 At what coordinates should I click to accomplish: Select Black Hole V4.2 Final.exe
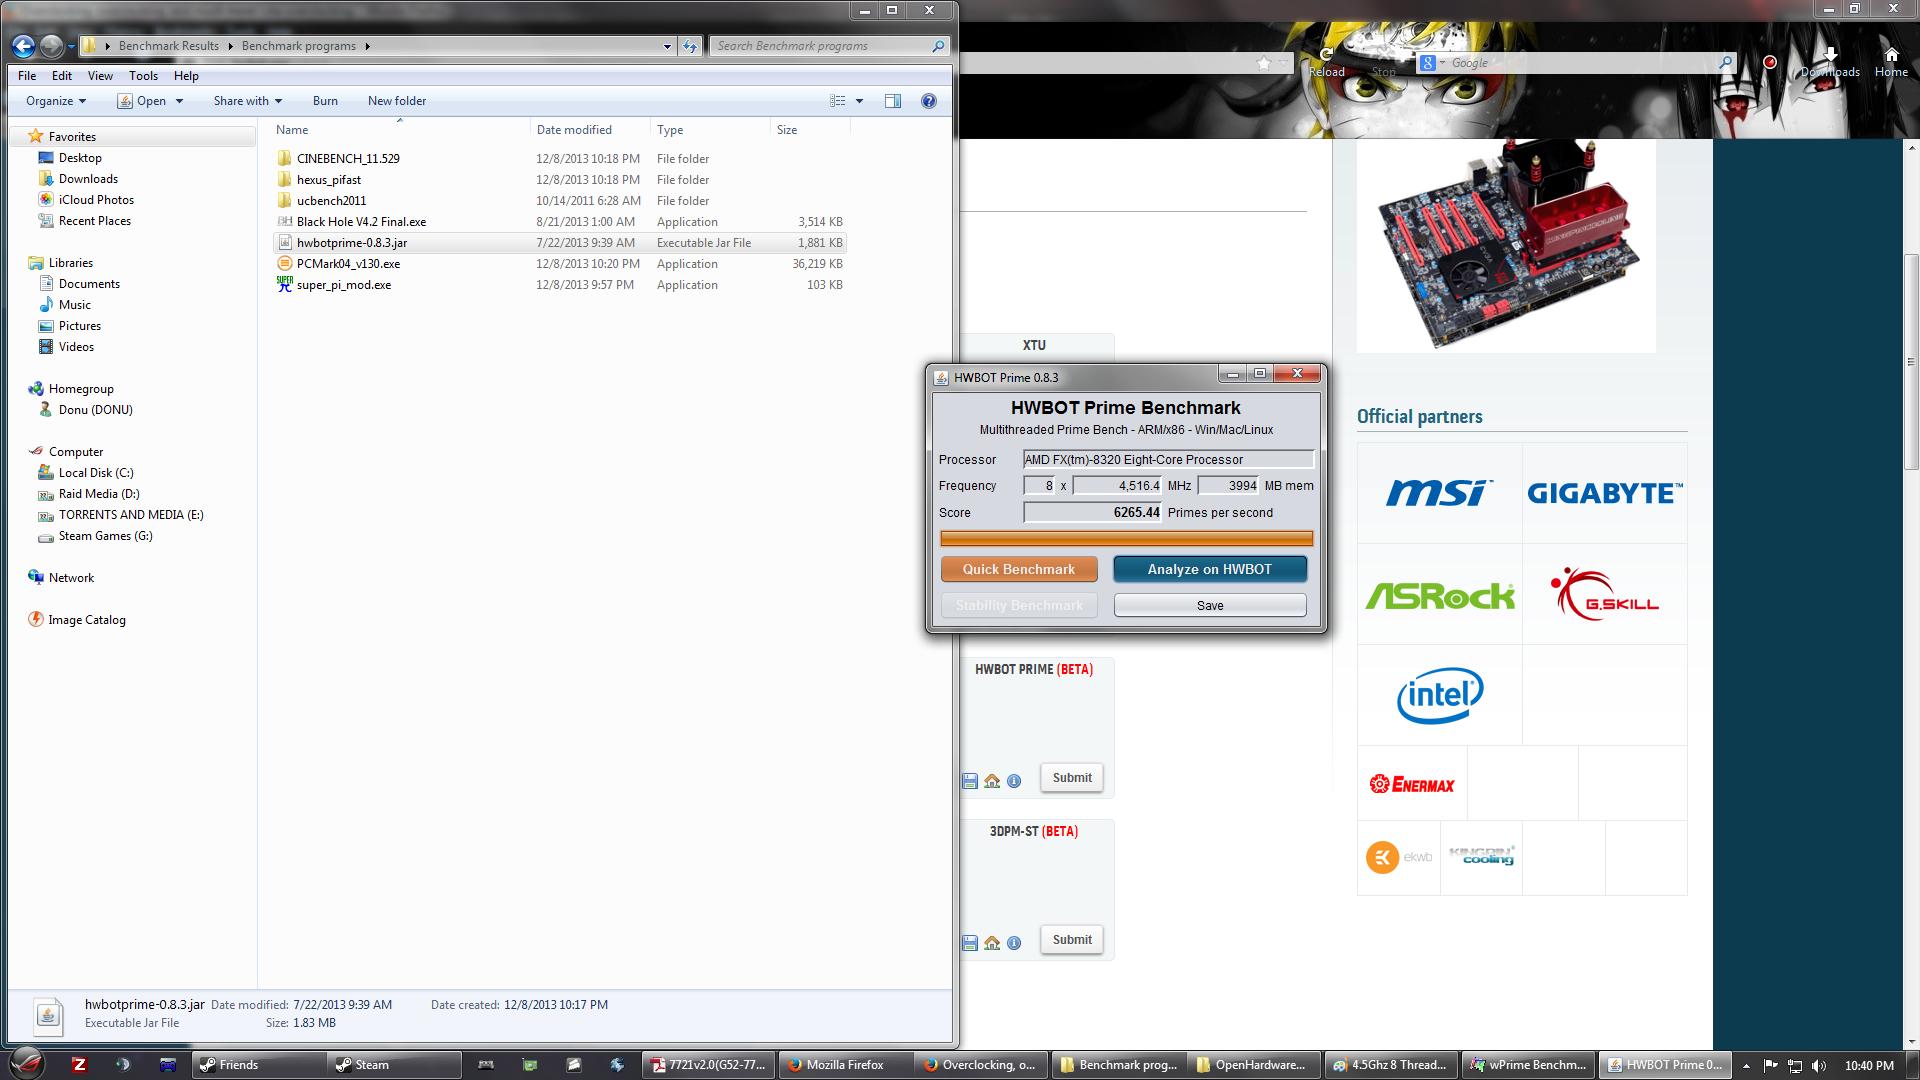[x=361, y=222]
